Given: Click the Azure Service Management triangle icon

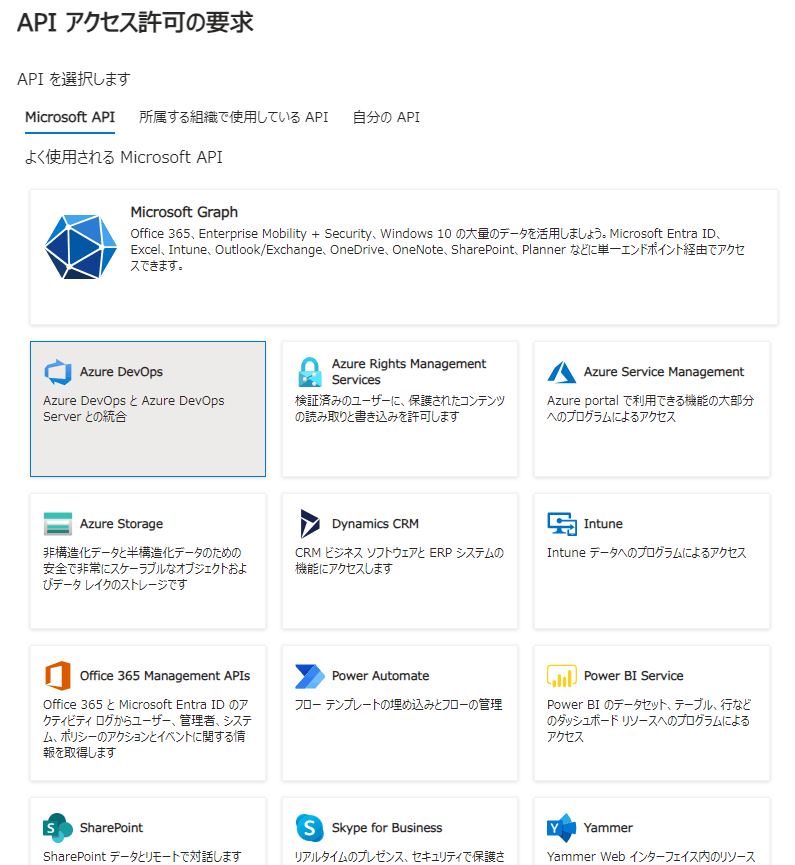Looking at the screenshot, I should [x=562, y=372].
